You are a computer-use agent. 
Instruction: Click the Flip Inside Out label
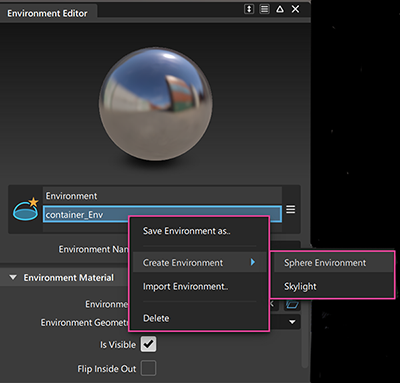pyautogui.click(x=107, y=369)
